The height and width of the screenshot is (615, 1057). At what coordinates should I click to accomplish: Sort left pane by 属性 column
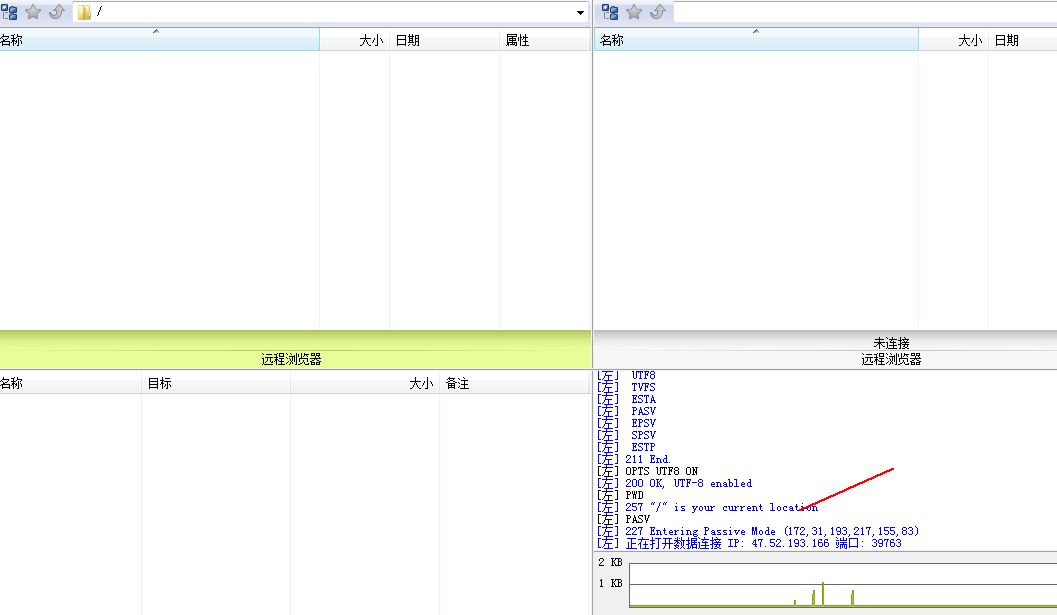(544, 41)
